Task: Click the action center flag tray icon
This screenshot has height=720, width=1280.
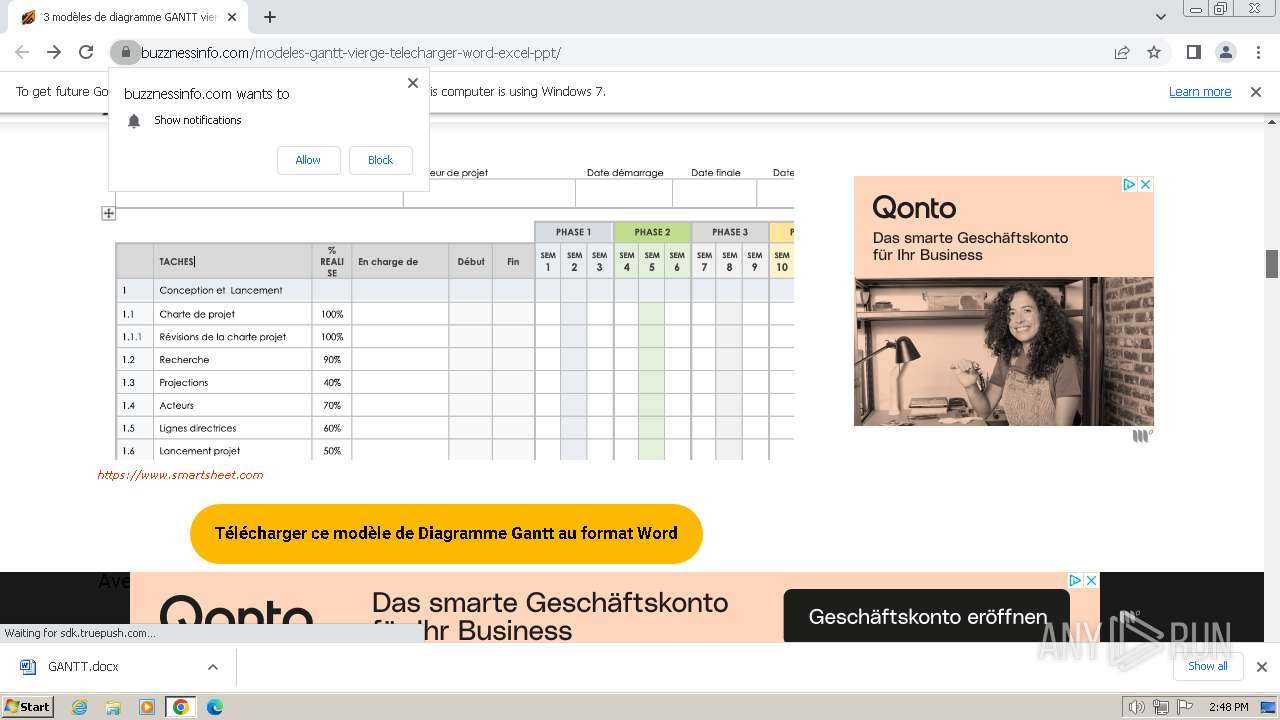Action: [x=1186, y=707]
